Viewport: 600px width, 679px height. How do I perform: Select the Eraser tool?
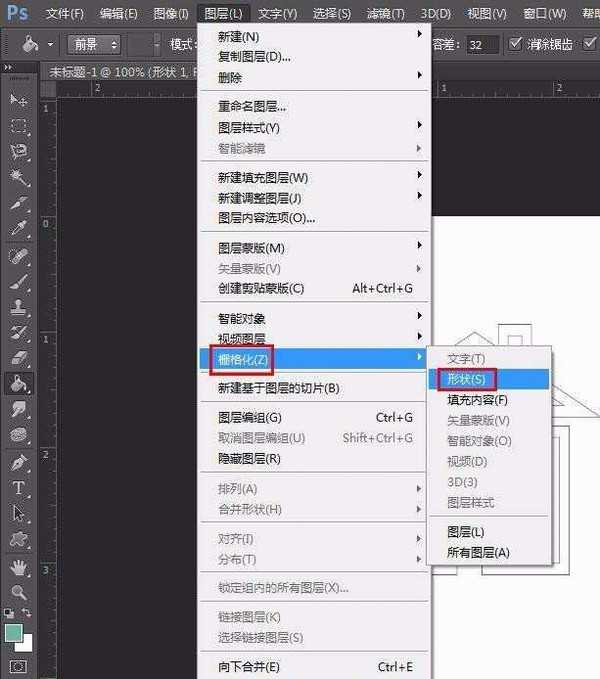pos(18,358)
